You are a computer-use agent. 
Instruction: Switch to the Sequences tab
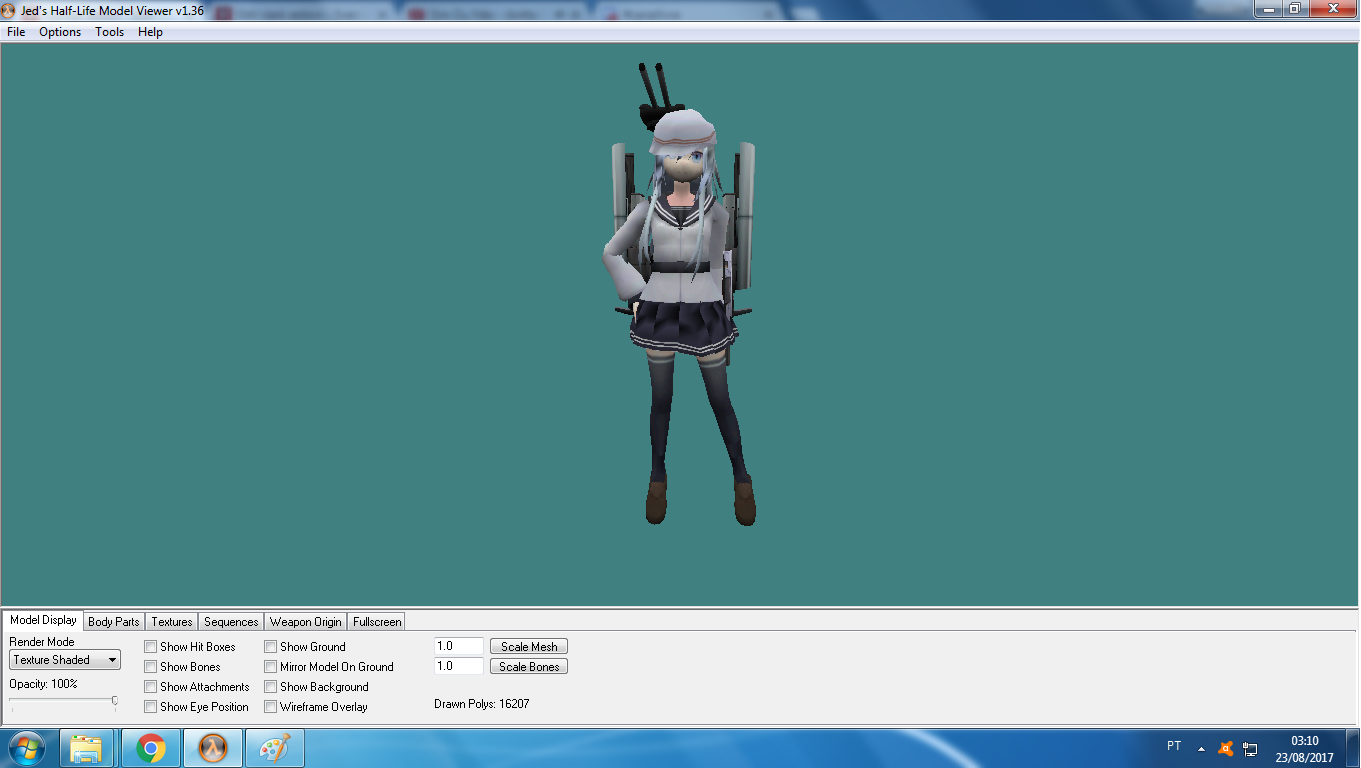click(231, 622)
